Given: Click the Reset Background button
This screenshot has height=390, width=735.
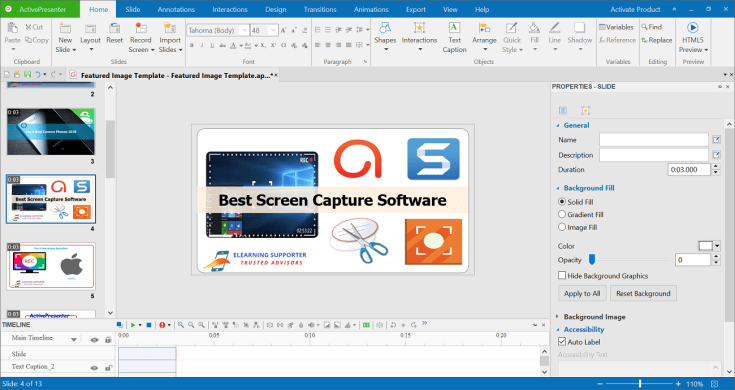Looking at the screenshot, I should point(643,293).
